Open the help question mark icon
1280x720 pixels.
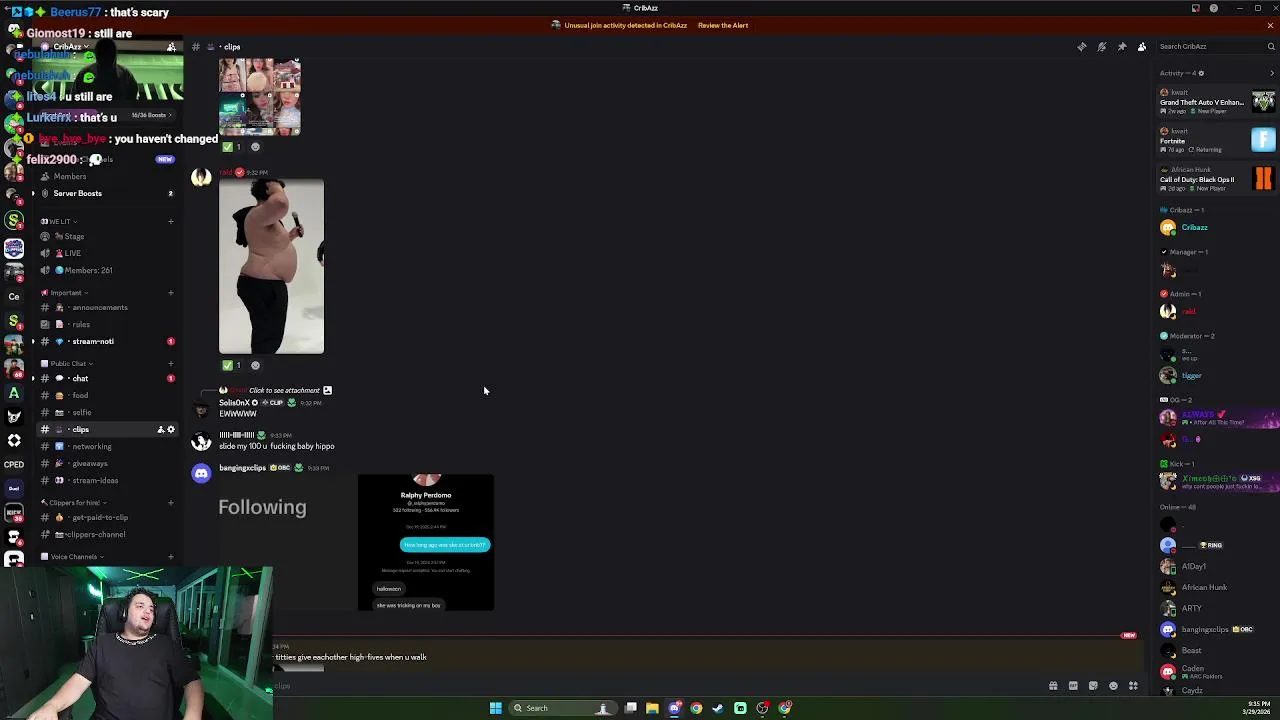pyautogui.click(x=1214, y=8)
